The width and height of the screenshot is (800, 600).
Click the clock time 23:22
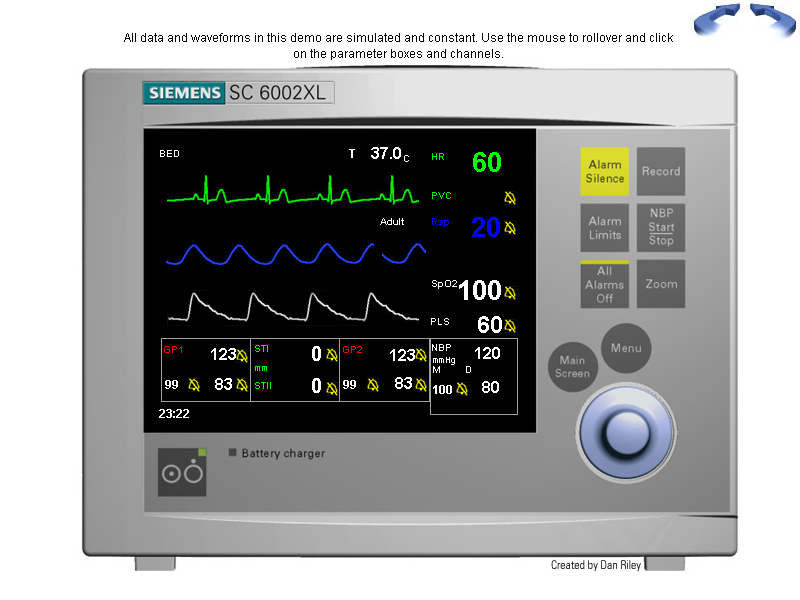[x=174, y=414]
